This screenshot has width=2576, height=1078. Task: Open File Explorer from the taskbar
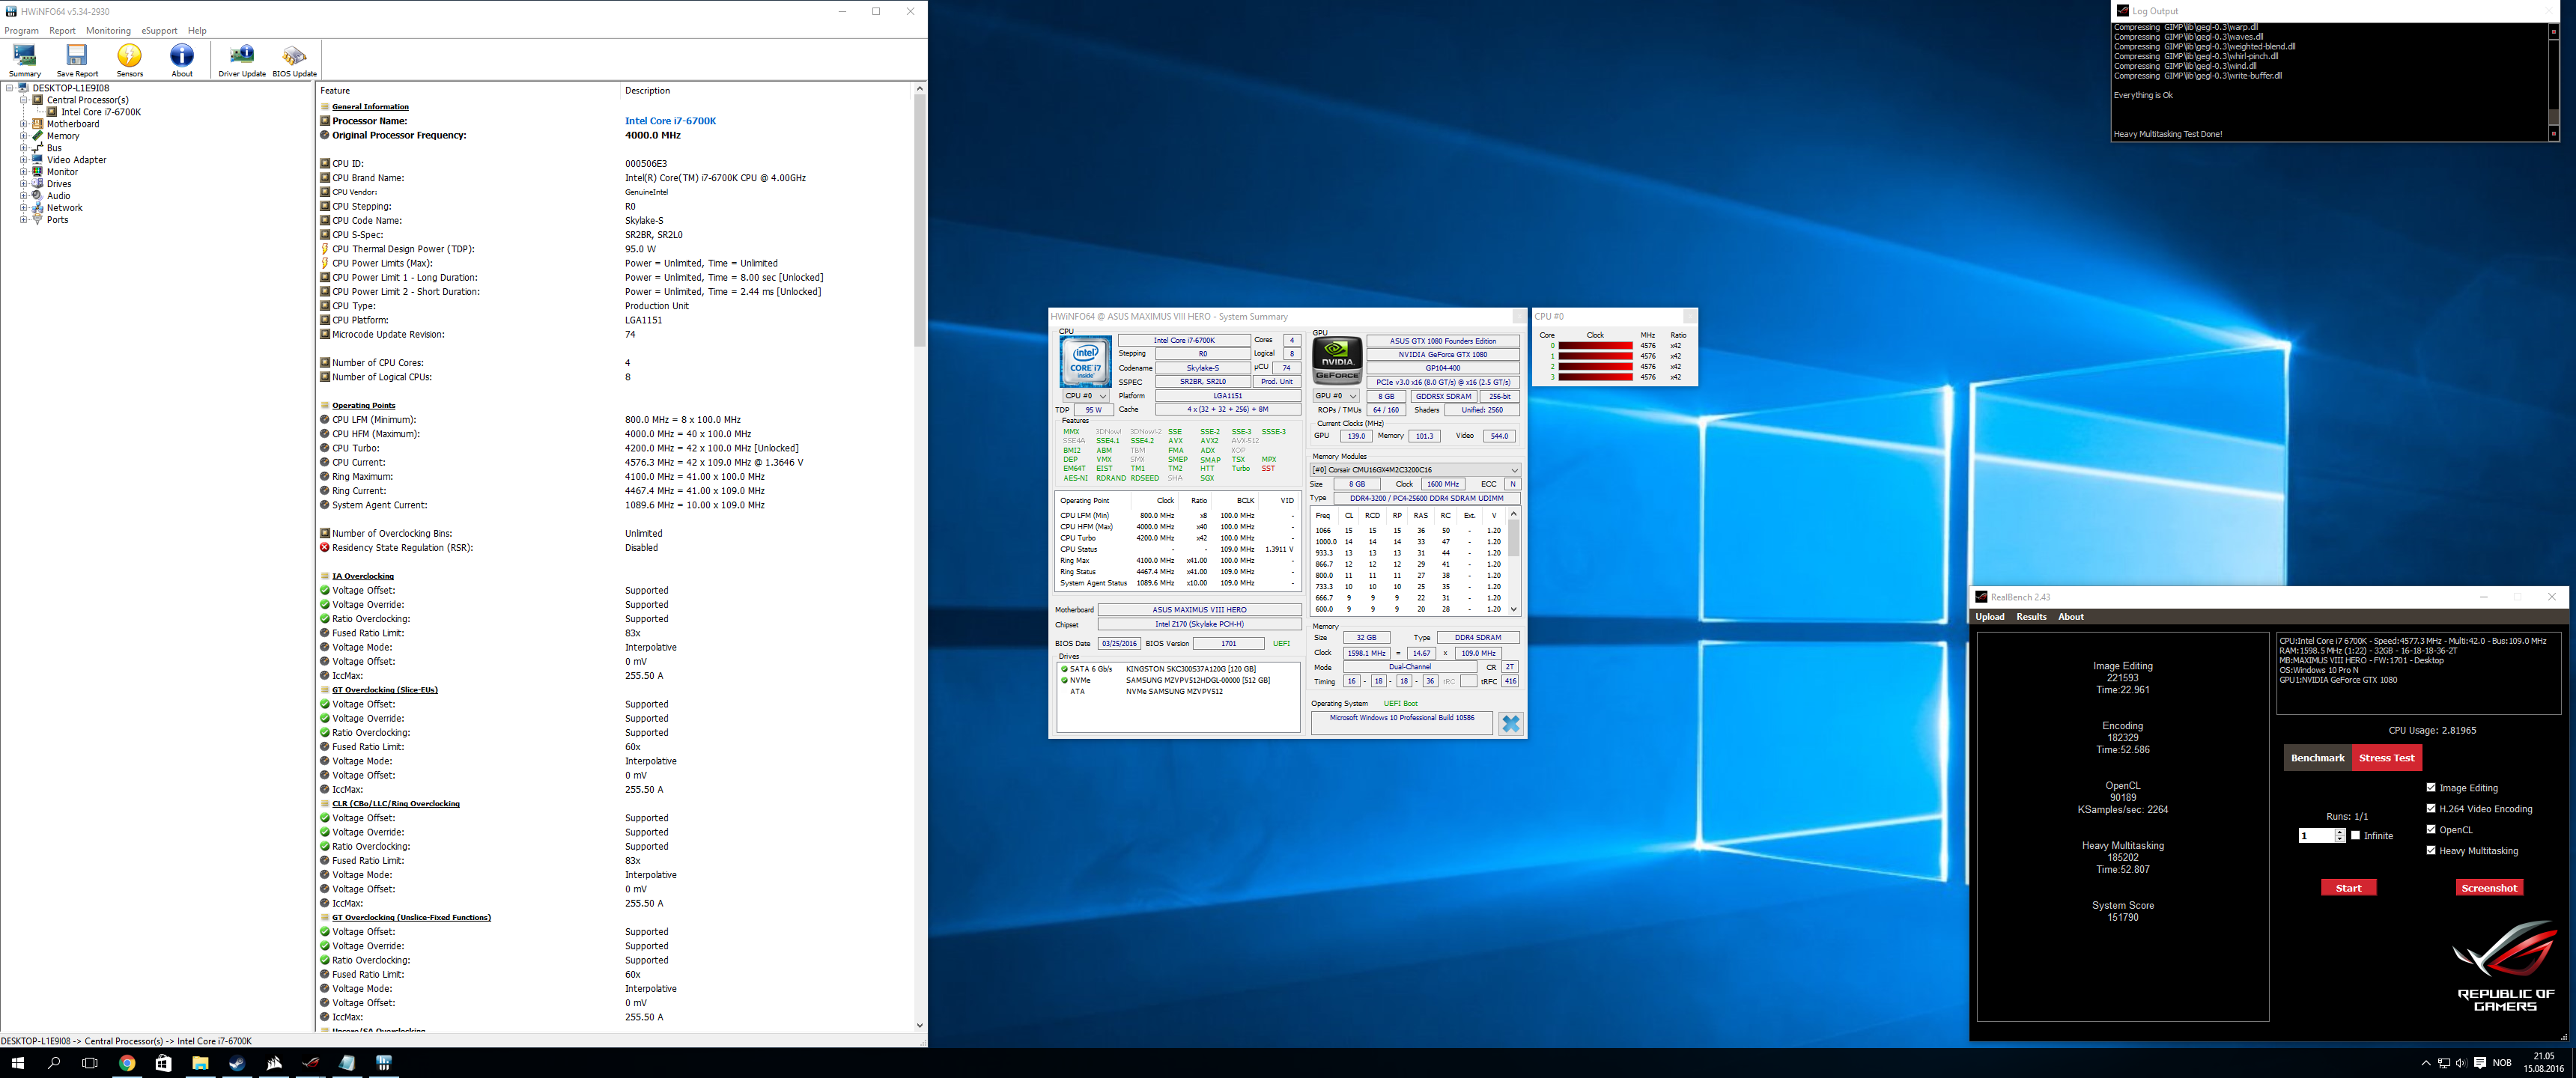tap(200, 1063)
